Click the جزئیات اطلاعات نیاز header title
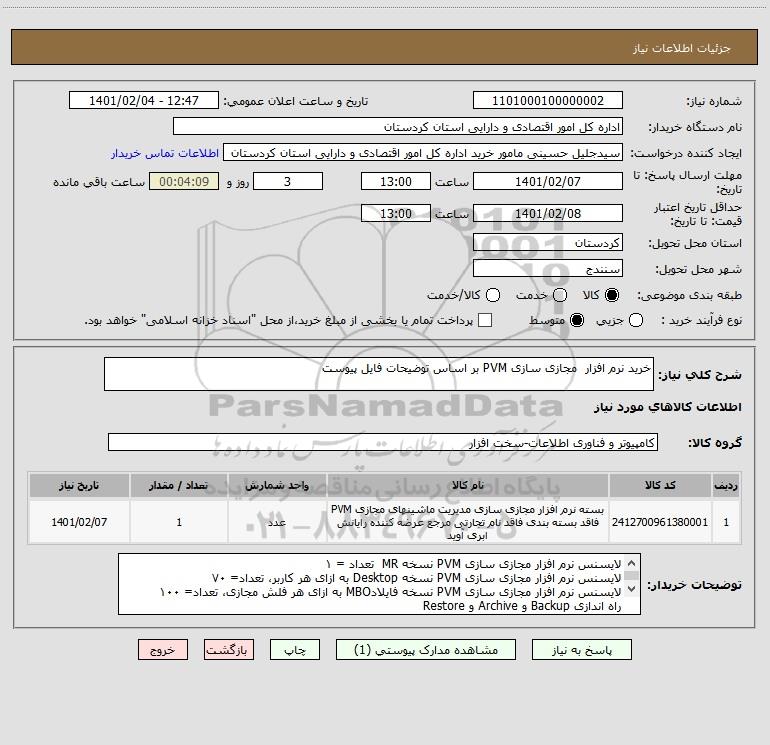Image resolution: width=770 pixels, height=745 pixels. (x=682, y=48)
